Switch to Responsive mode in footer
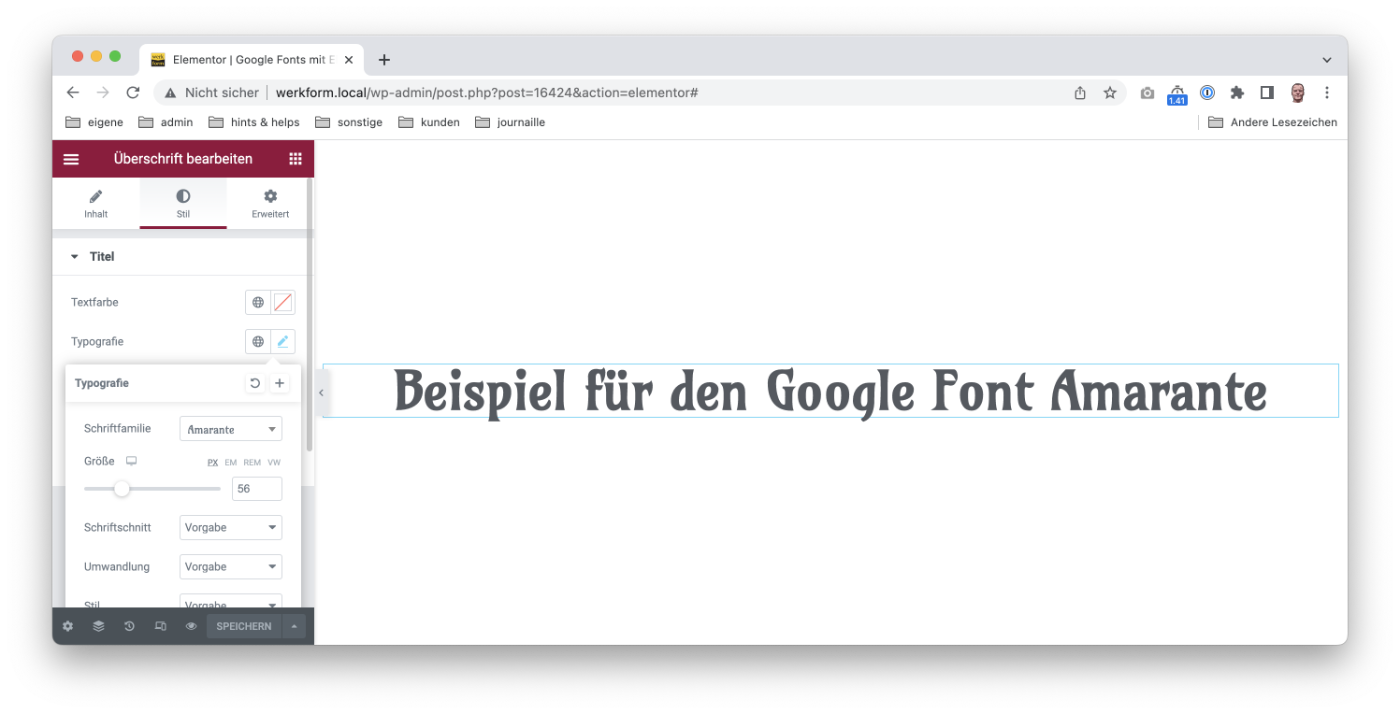Viewport: 1400px width, 714px height. click(x=160, y=626)
